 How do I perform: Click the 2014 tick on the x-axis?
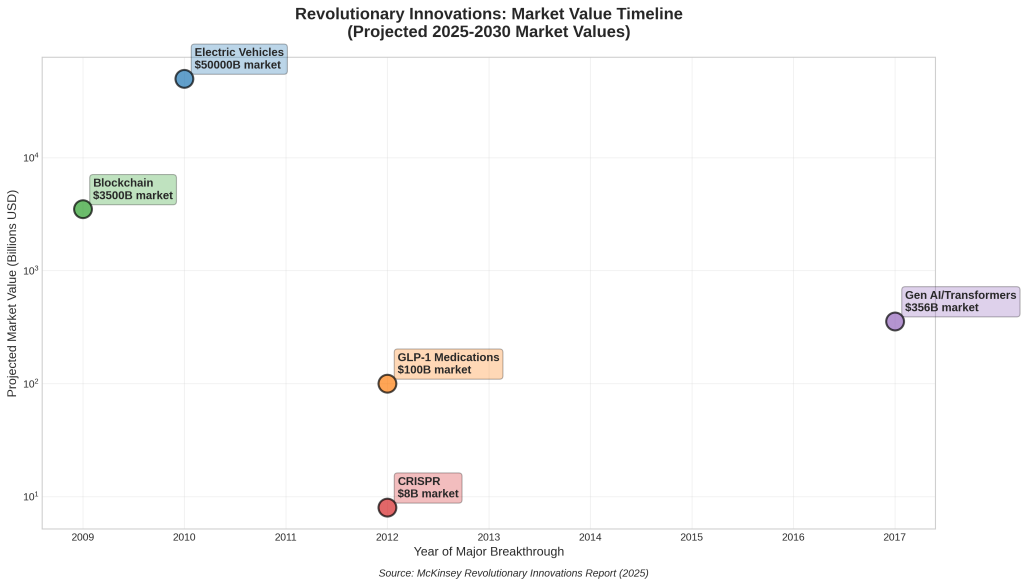click(x=590, y=537)
